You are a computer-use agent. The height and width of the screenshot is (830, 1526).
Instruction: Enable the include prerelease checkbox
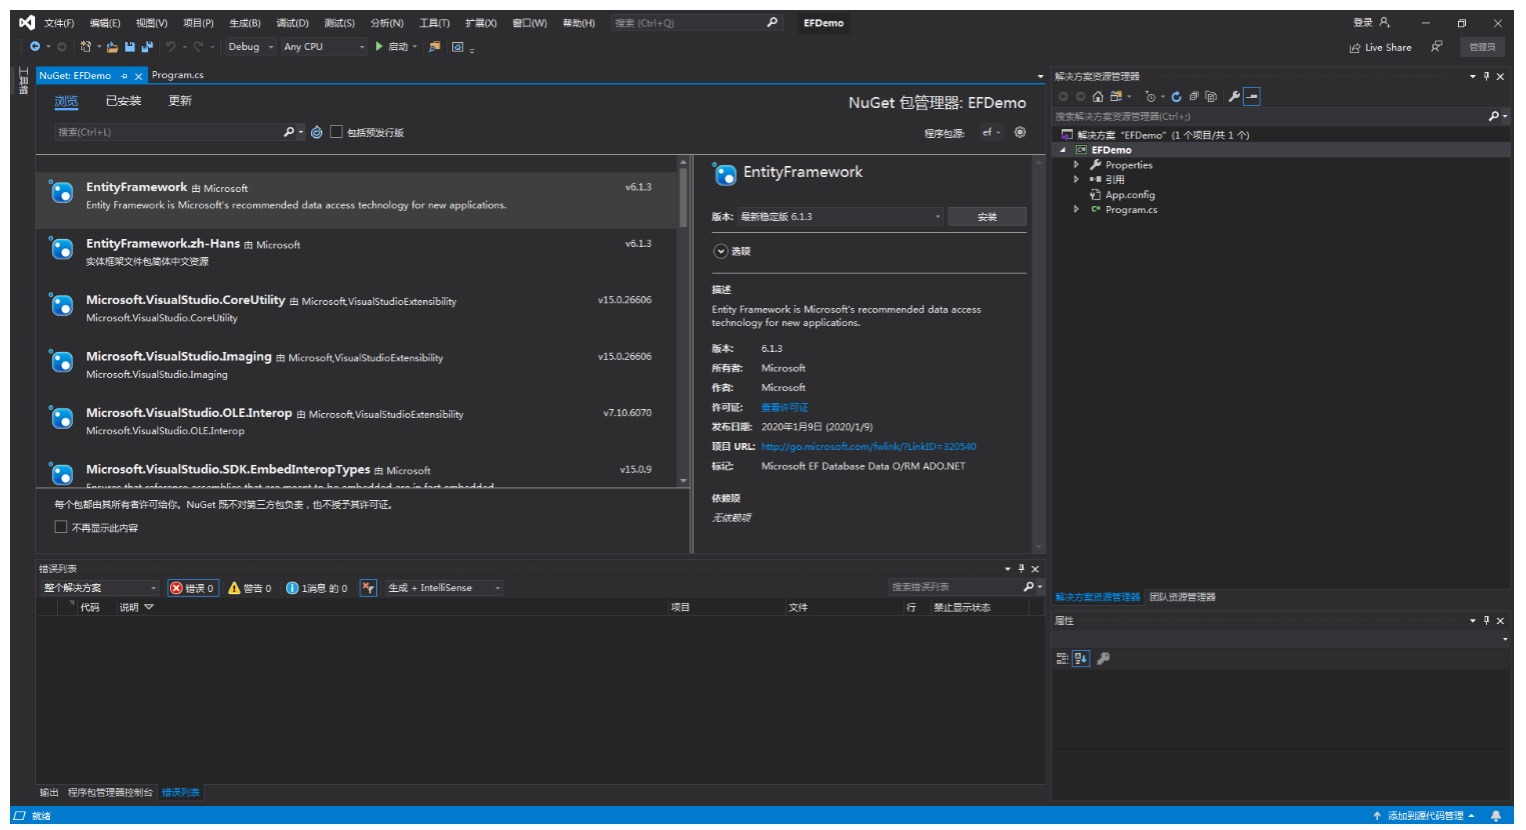pos(337,132)
